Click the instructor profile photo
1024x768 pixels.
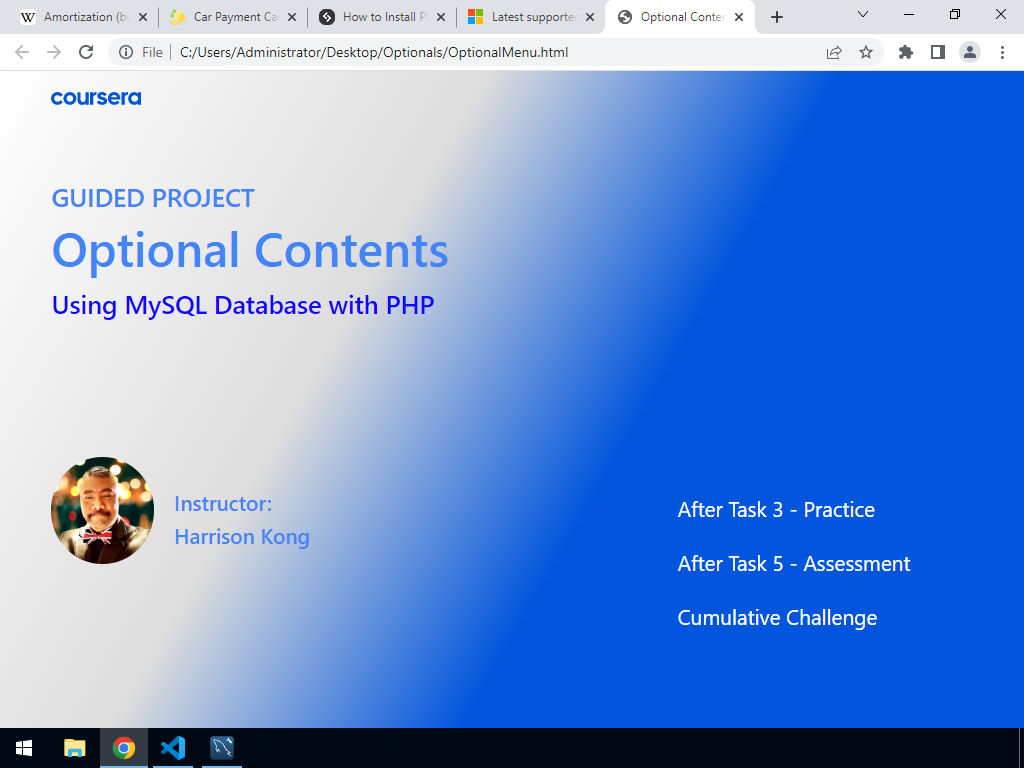pos(103,510)
